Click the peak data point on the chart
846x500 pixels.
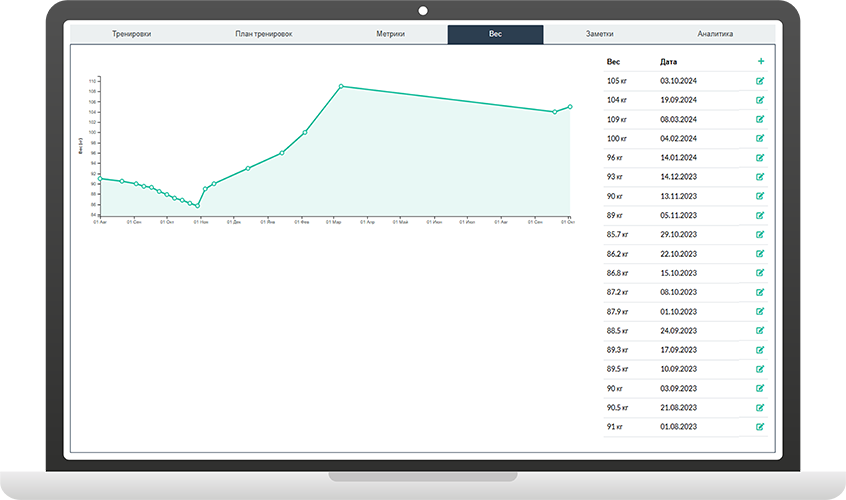[x=341, y=86]
